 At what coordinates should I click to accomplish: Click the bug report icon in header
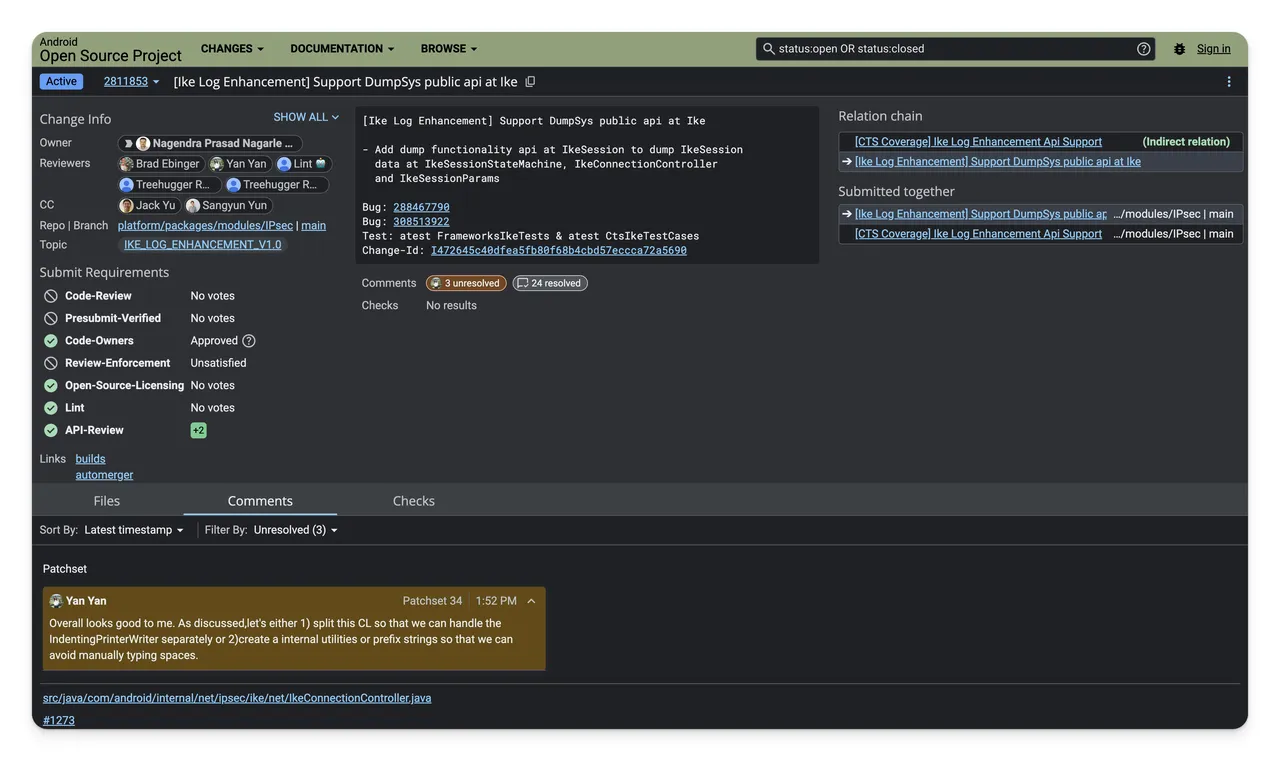point(1180,49)
